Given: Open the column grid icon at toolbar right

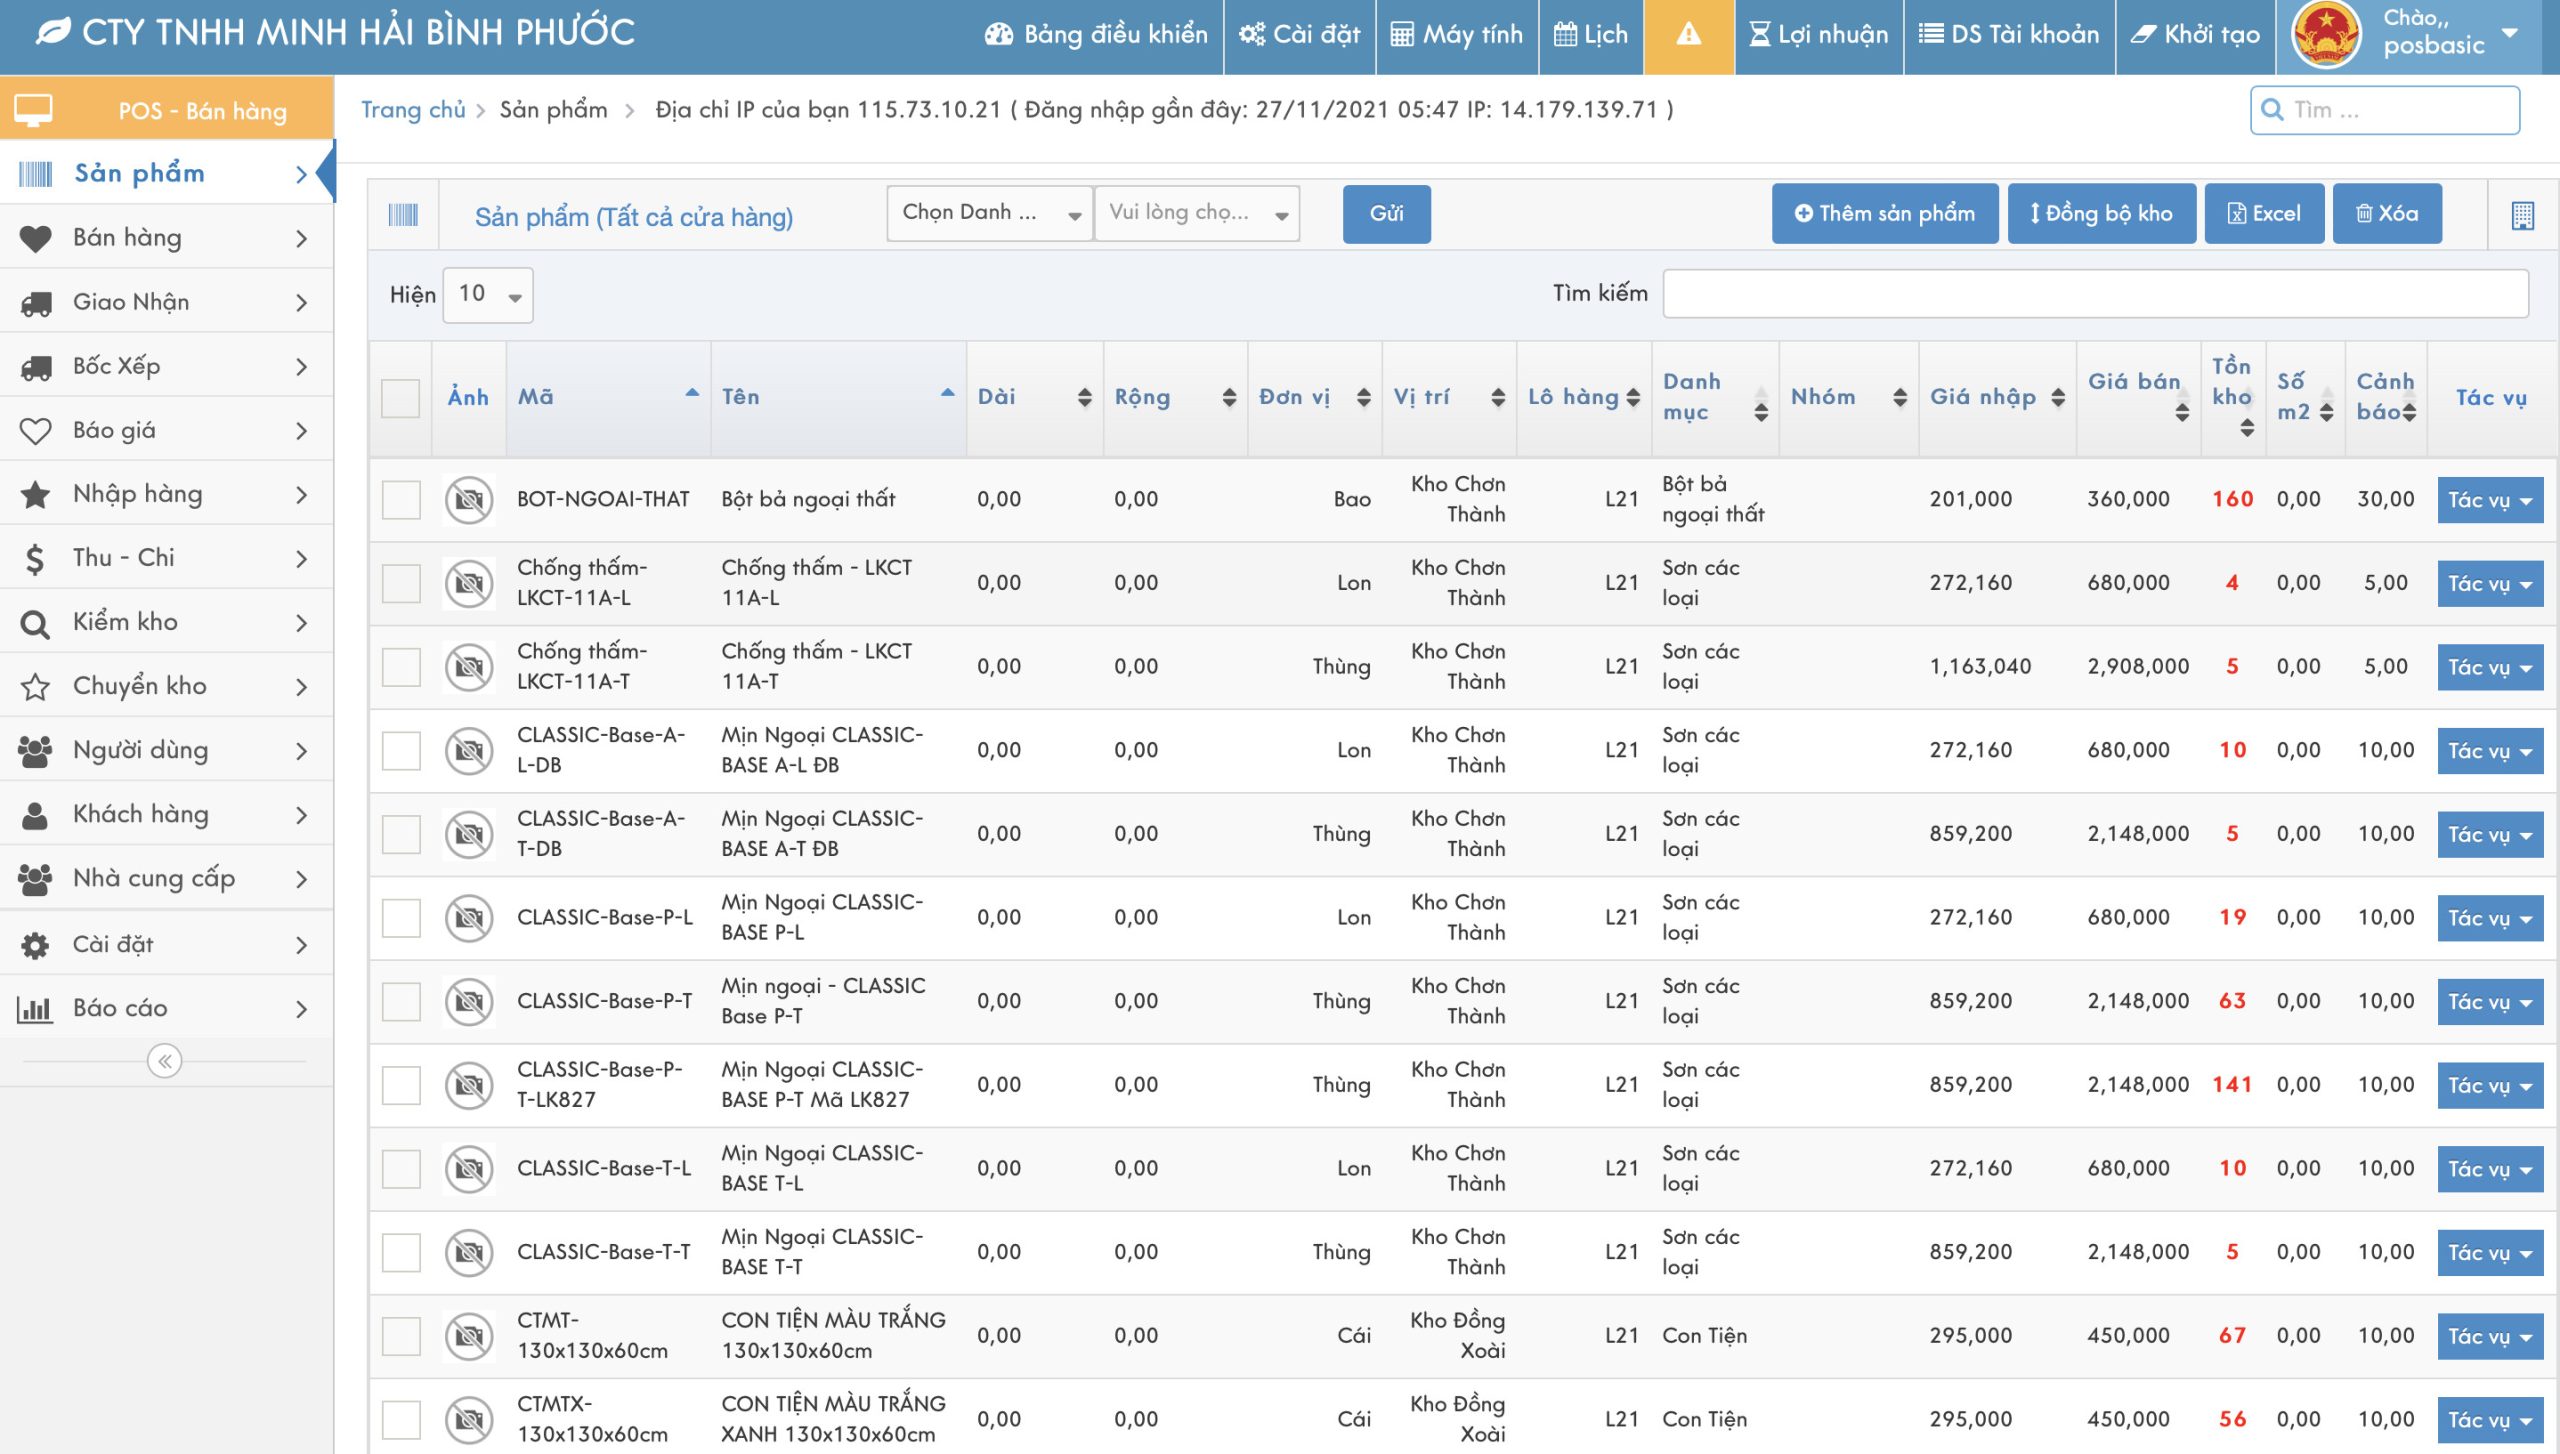Looking at the screenshot, I should pyautogui.click(x=2522, y=215).
